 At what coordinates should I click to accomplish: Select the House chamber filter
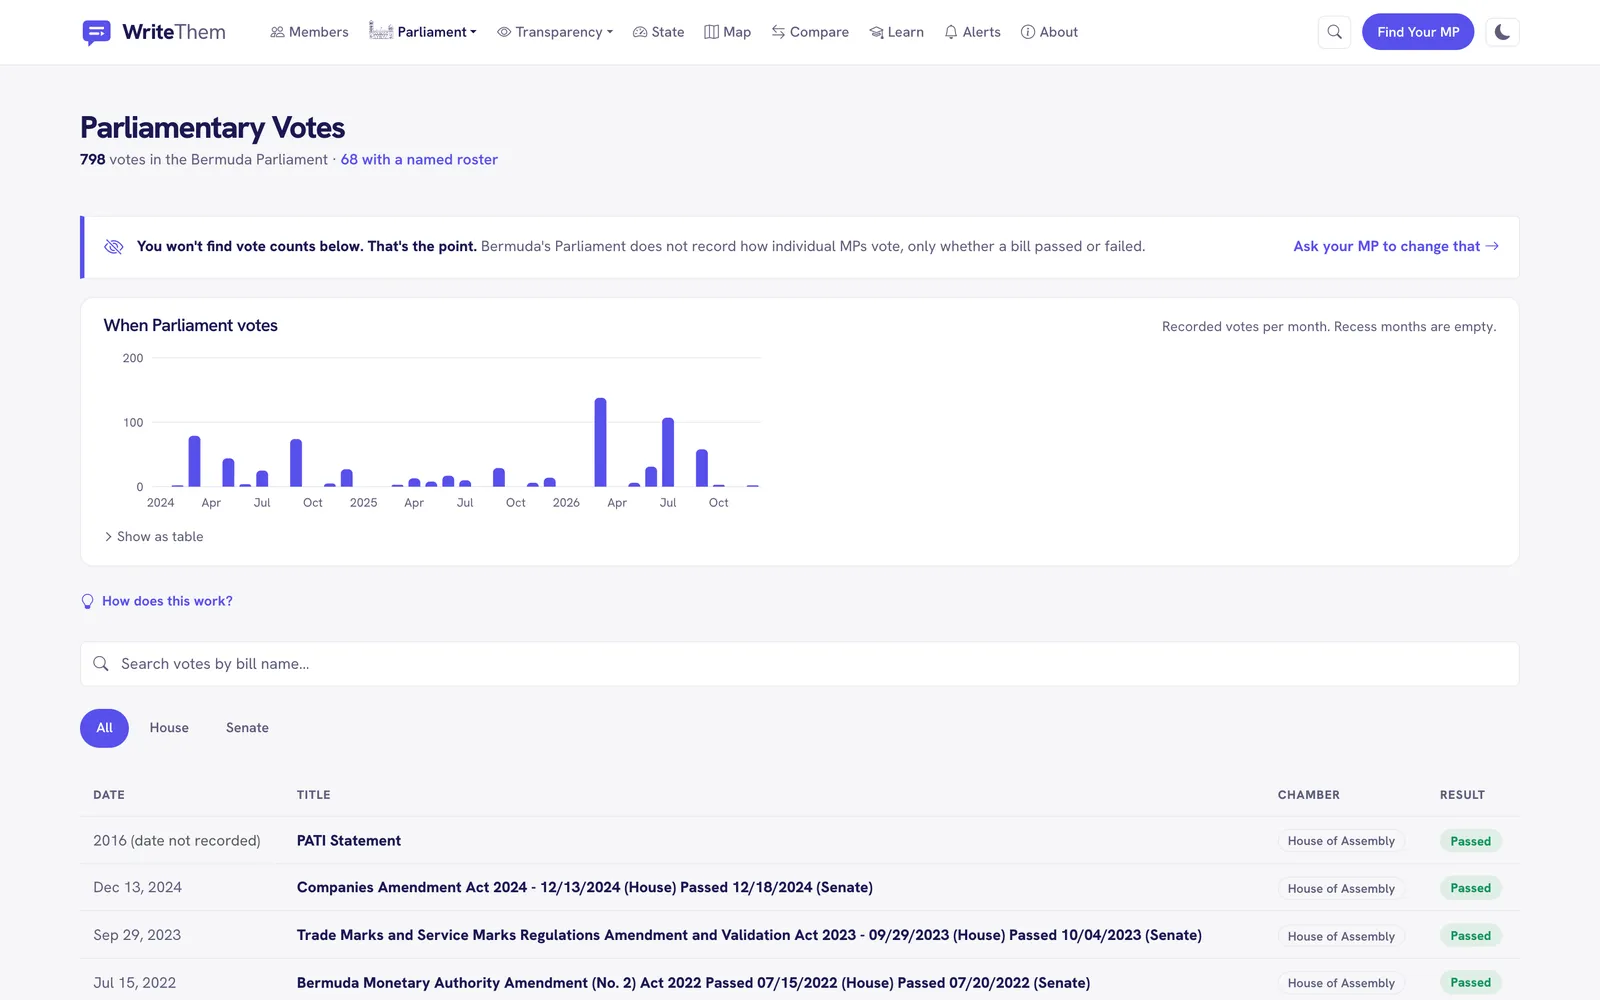tap(169, 728)
